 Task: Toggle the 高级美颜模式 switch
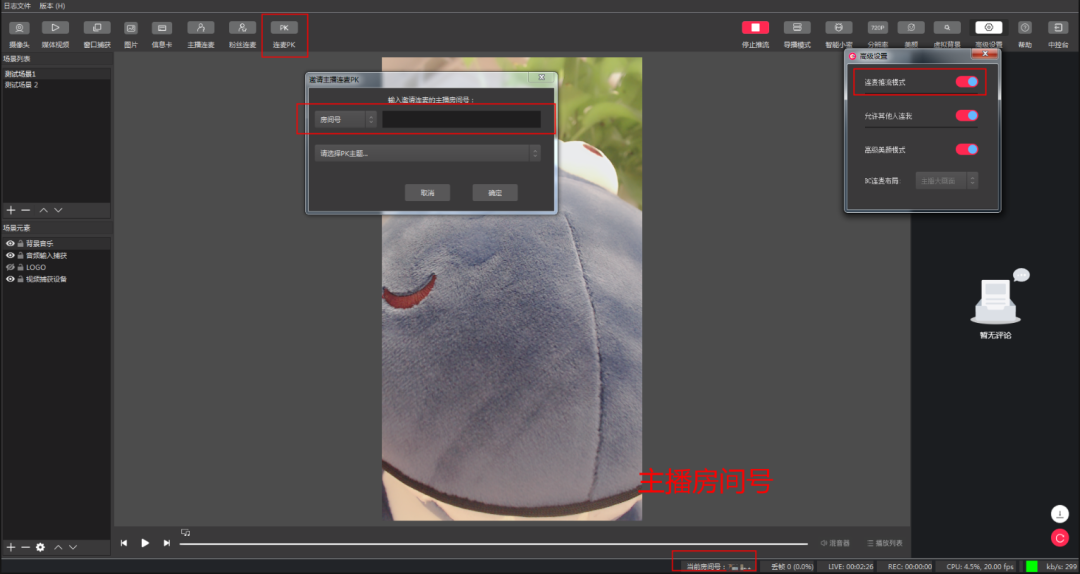[966, 150]
